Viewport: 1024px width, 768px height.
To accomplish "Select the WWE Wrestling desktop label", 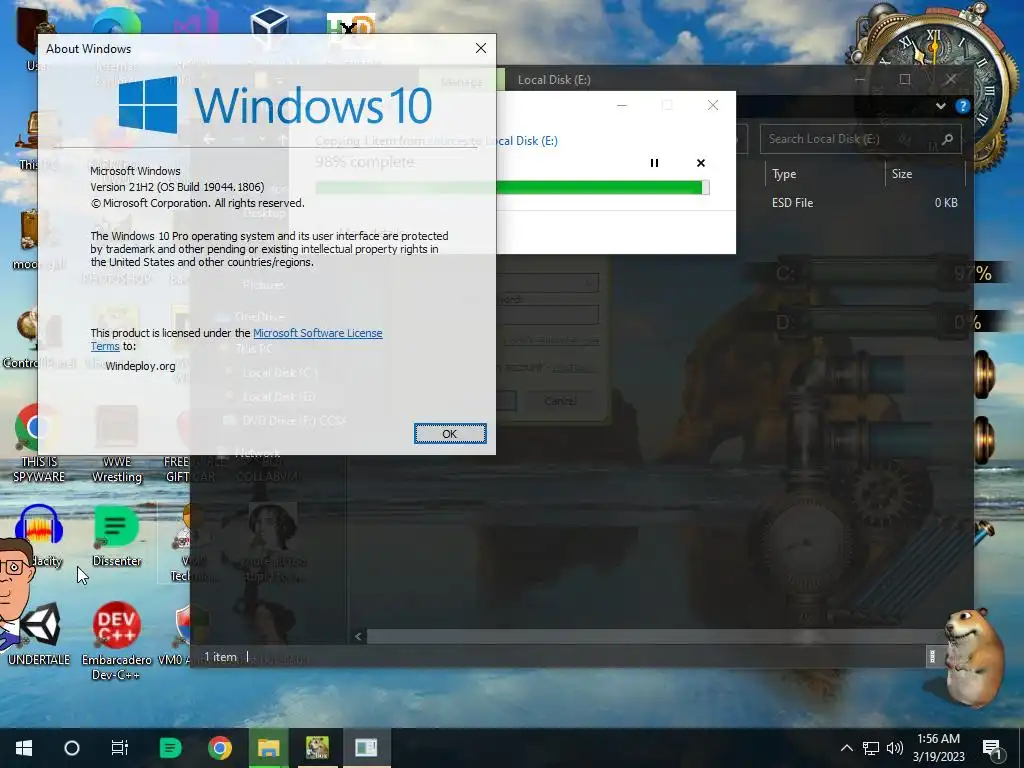I will click(x=117, y=470).
